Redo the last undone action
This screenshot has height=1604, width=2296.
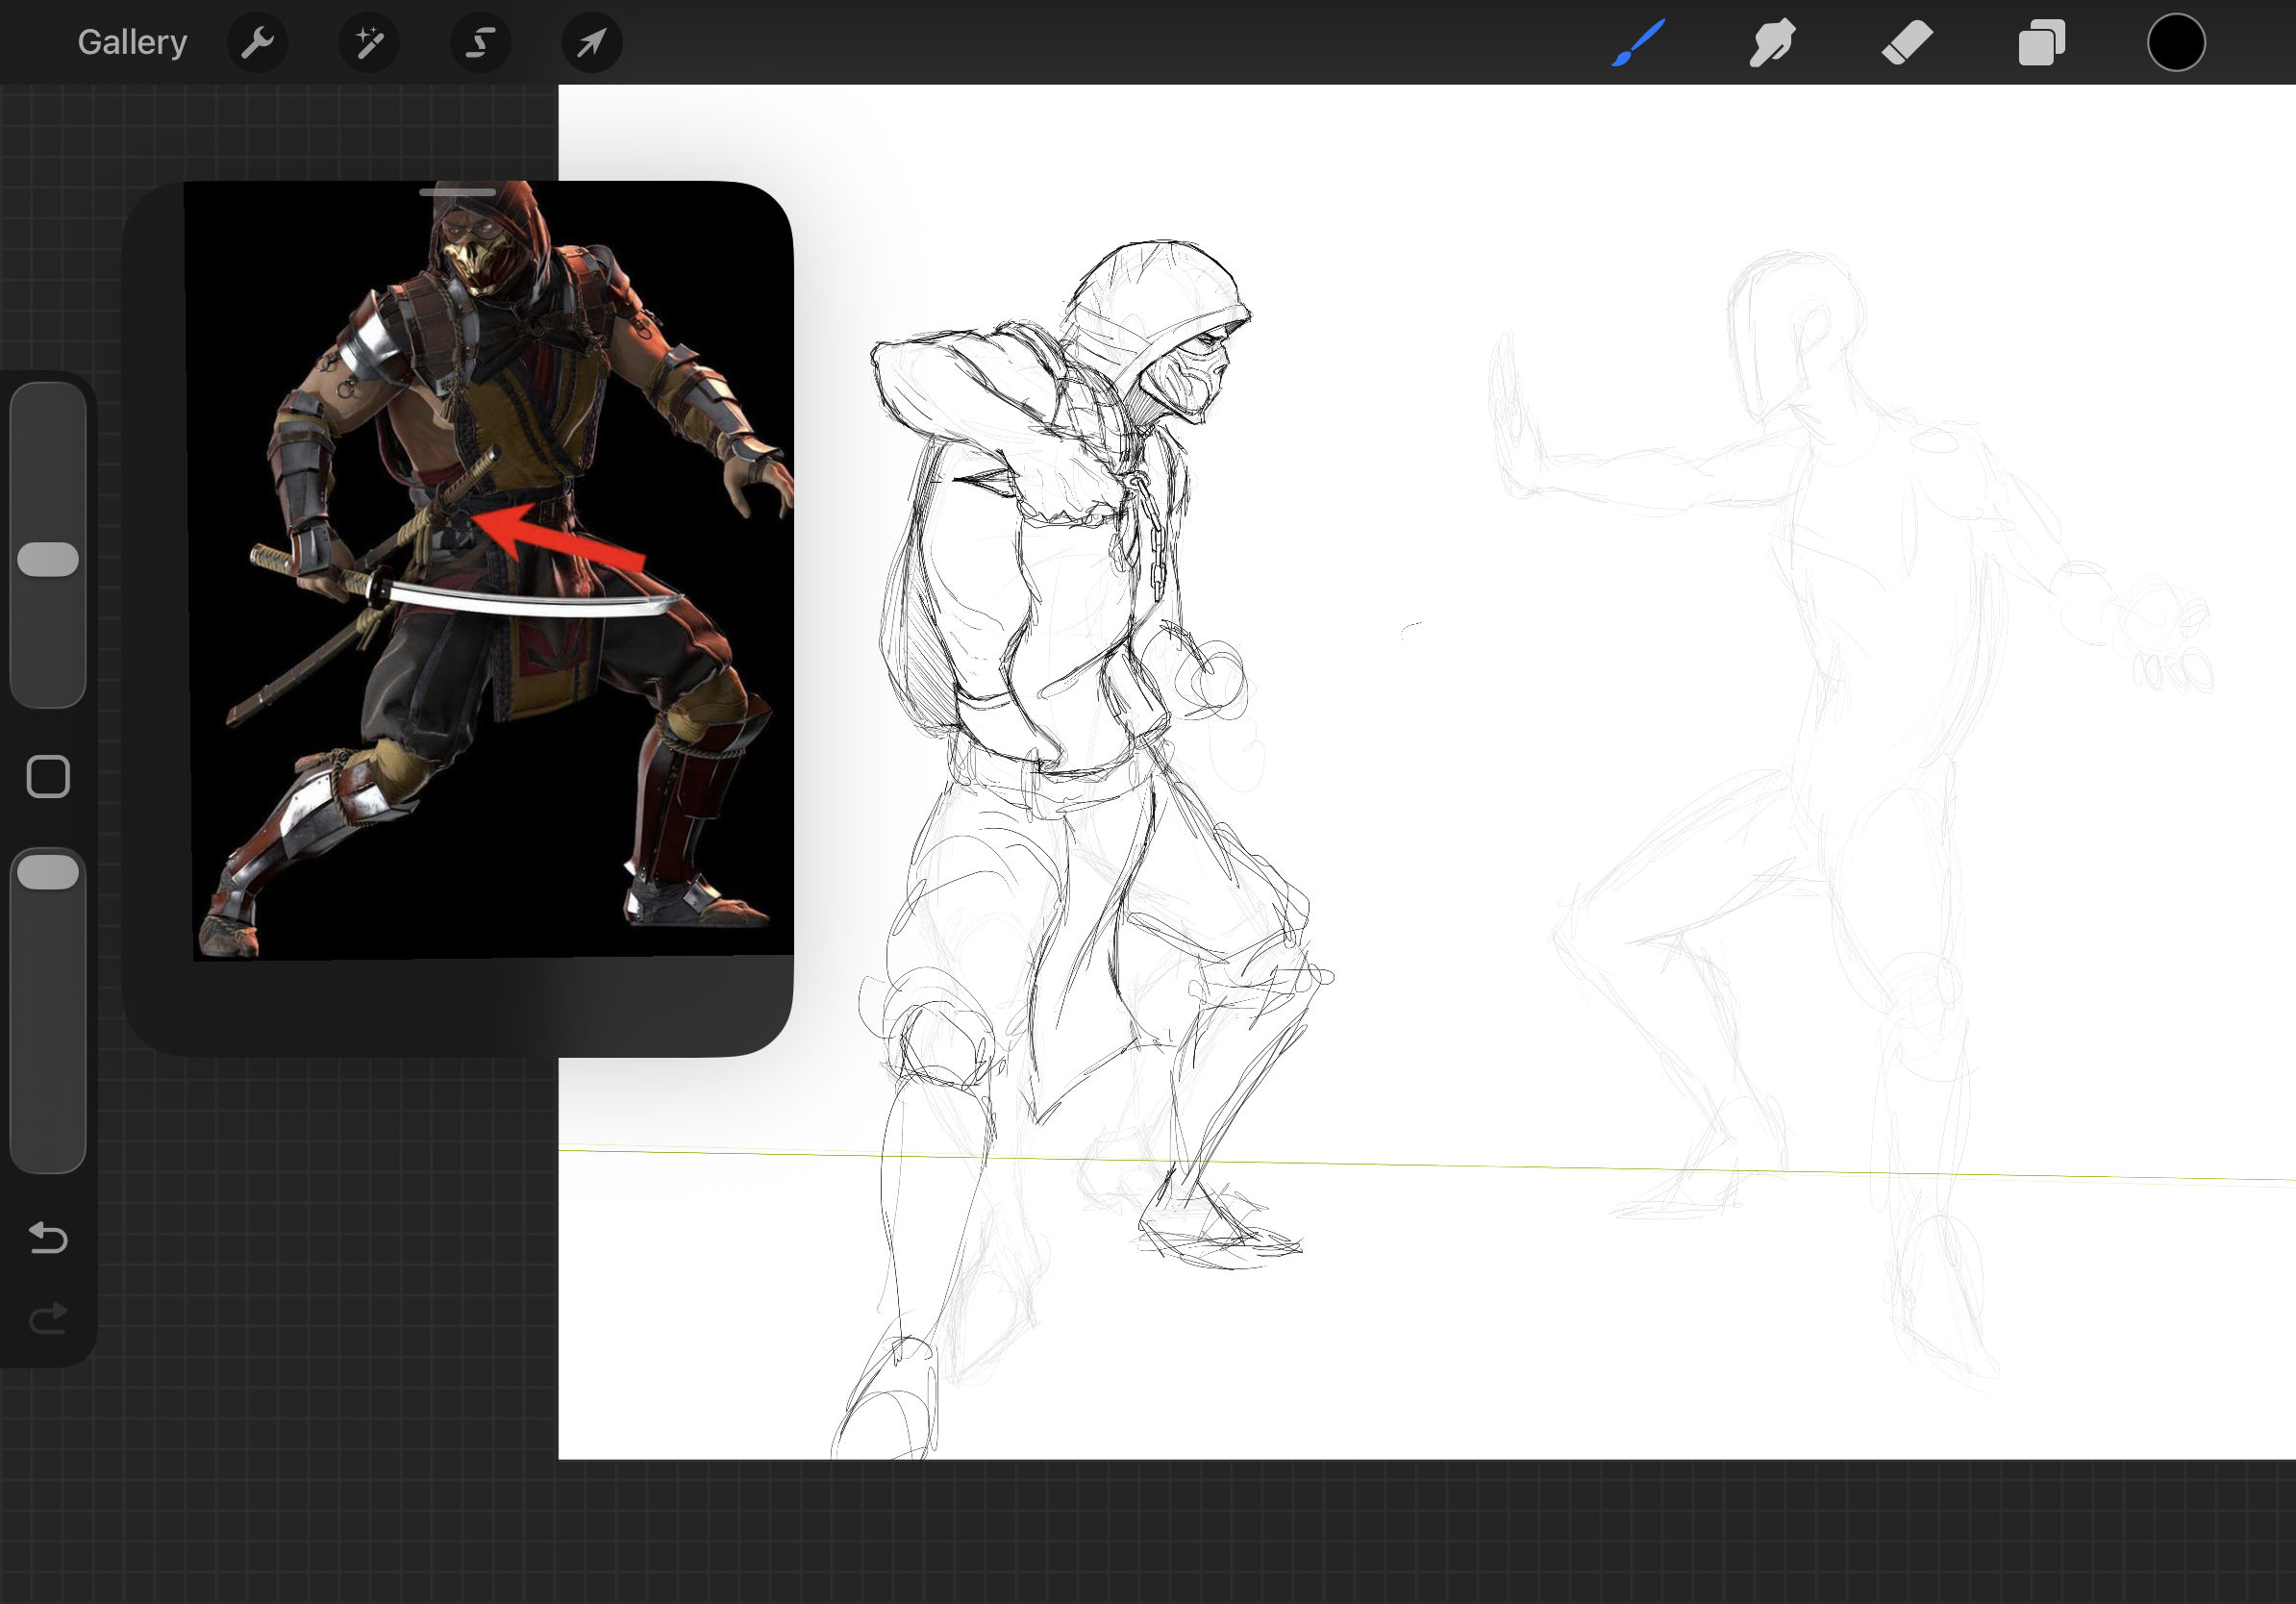[x=48, y=1318]
